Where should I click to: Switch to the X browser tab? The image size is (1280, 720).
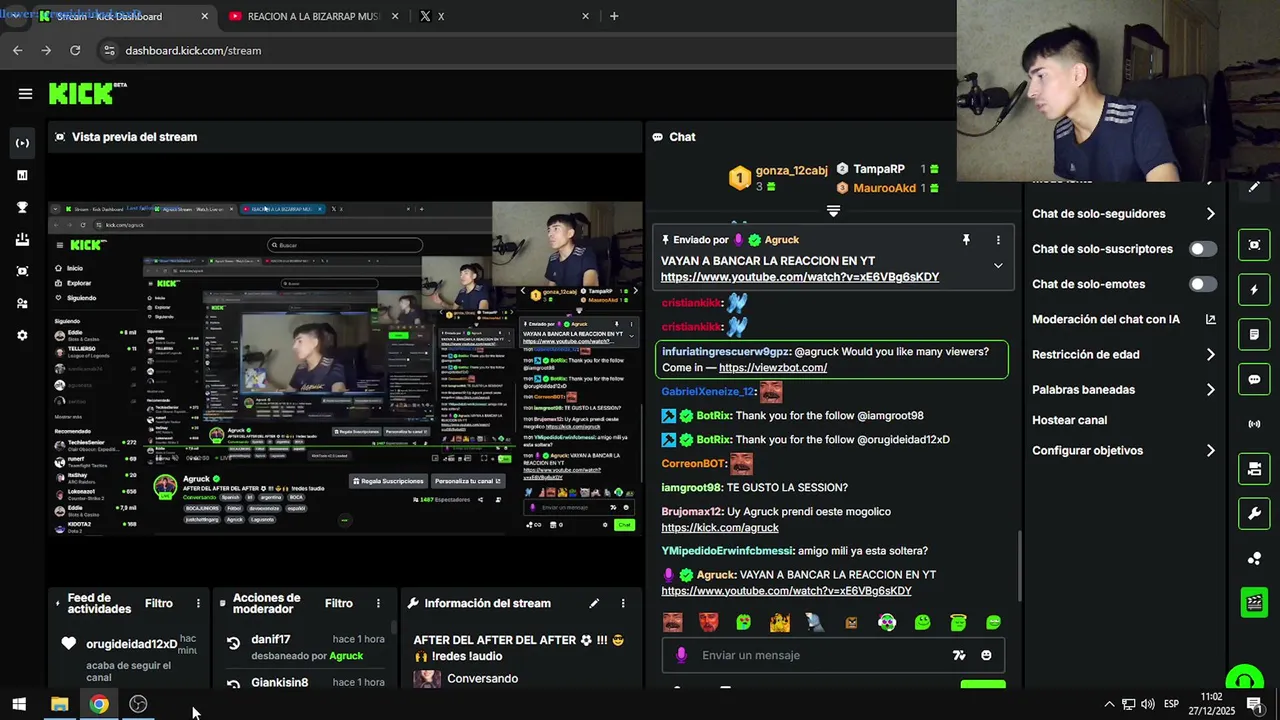click(503, 16)
